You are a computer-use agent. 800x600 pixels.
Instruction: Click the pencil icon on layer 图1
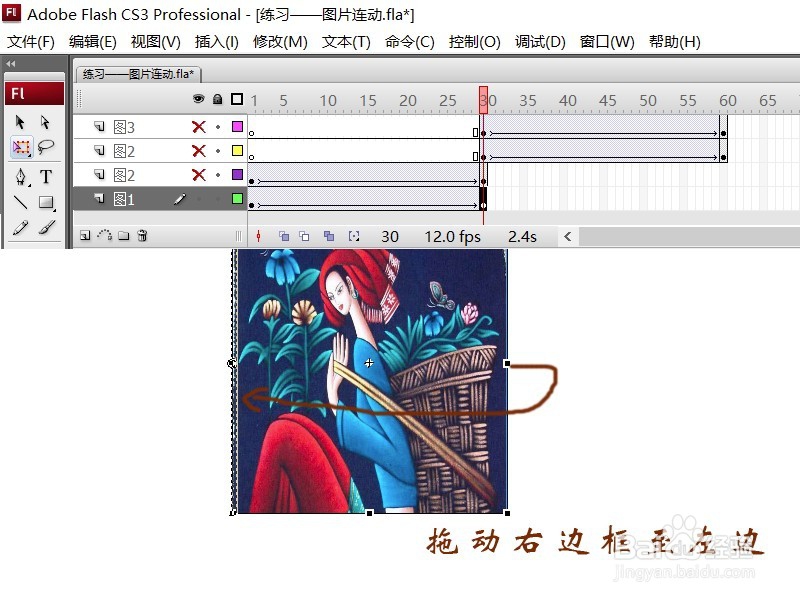click(180, 199)
